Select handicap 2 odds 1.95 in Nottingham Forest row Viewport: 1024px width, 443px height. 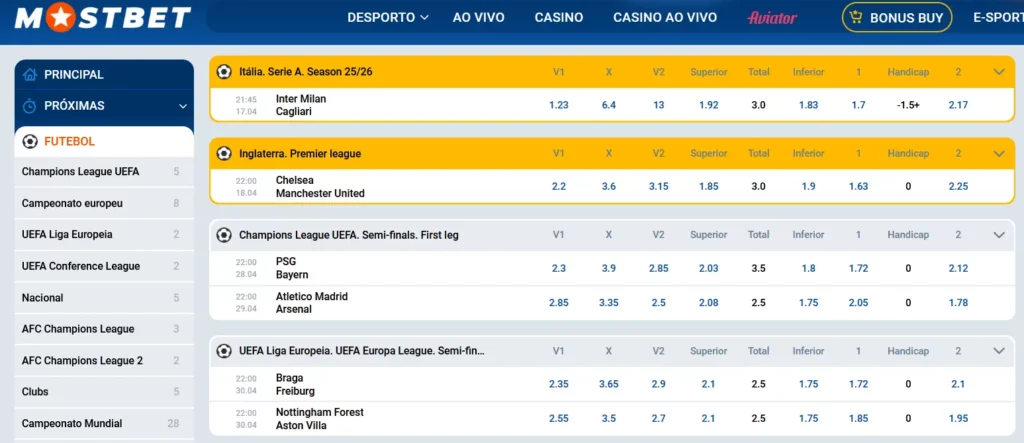coord(958,419)
